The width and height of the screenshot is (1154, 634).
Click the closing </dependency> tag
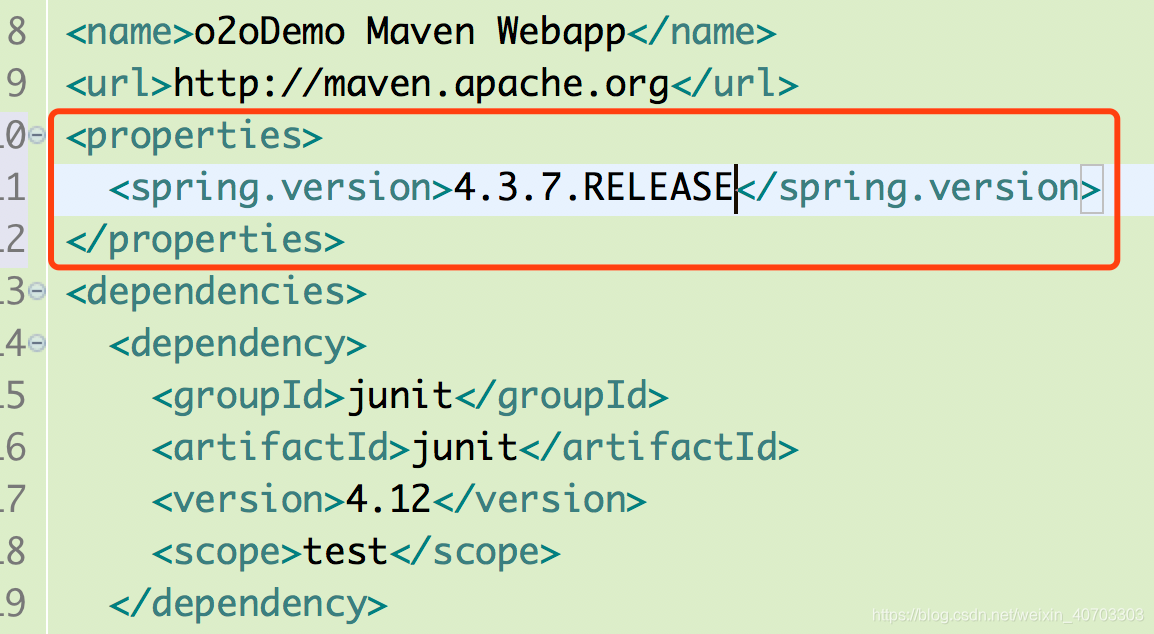pyautogui.click(x=248, y=605)
